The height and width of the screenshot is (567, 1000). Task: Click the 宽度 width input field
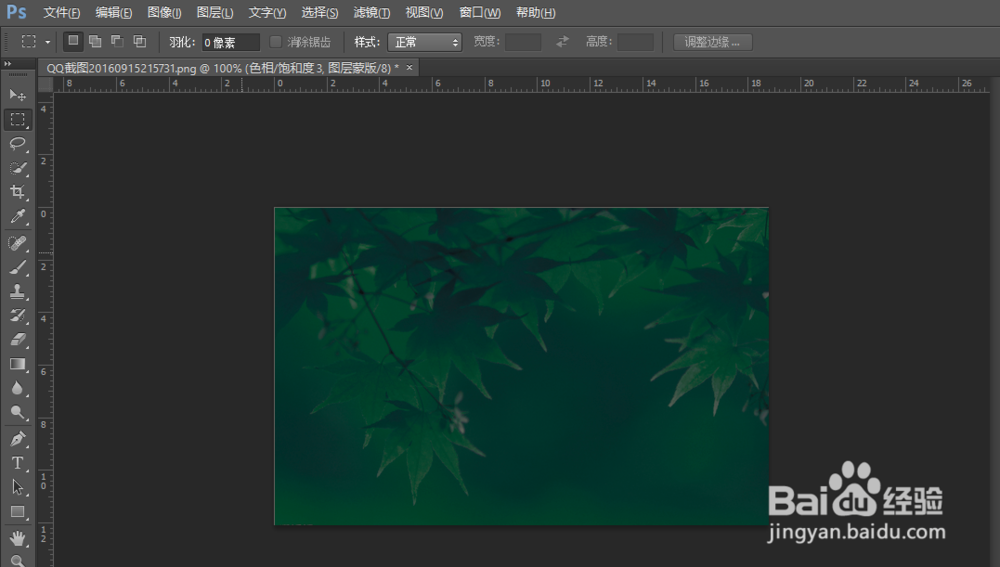coord(523,42)
